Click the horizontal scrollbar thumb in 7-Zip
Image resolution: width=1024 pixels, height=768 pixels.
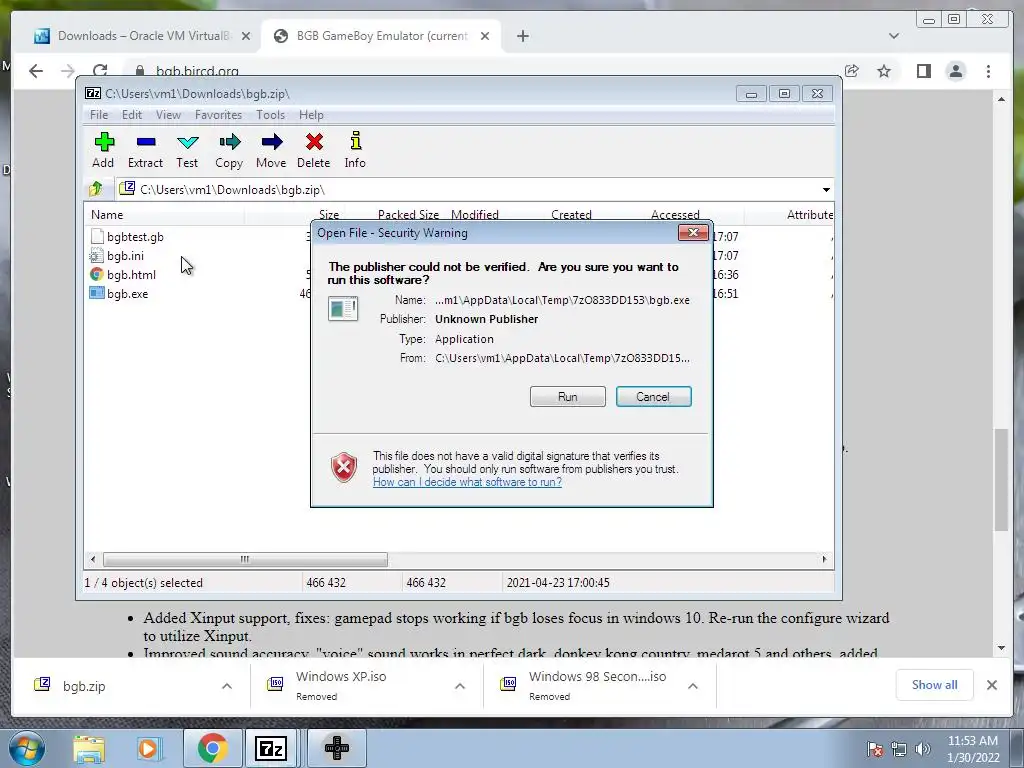click(x=245, y=559)
